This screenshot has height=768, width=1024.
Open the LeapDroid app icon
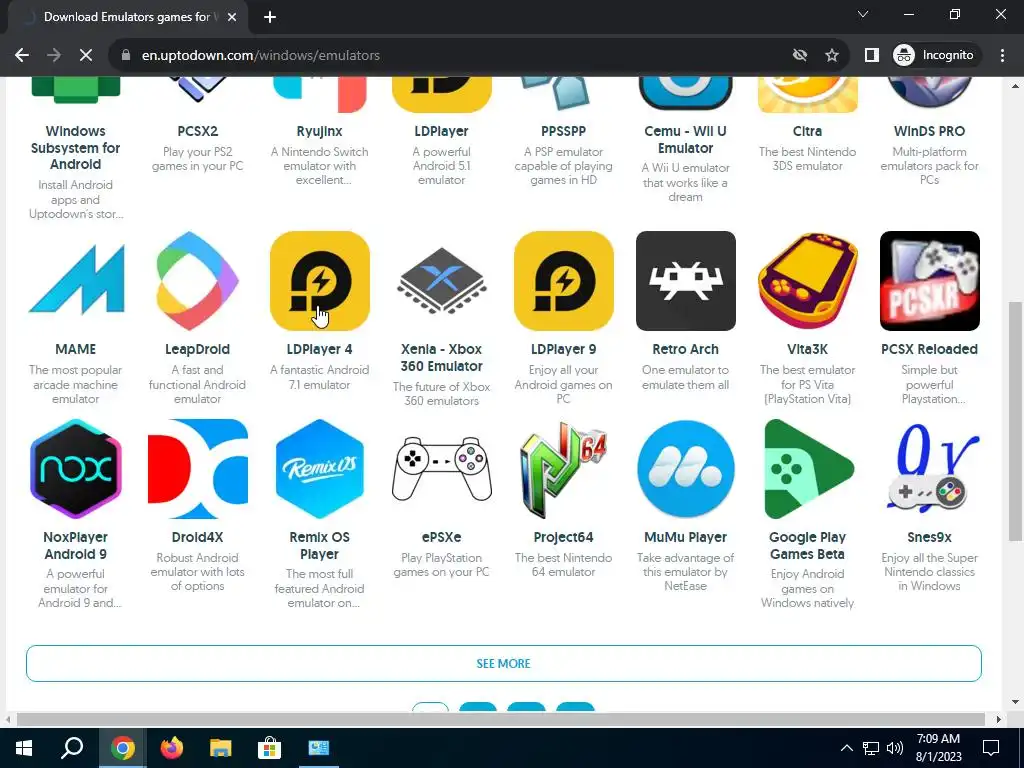[x=197, y=281]
